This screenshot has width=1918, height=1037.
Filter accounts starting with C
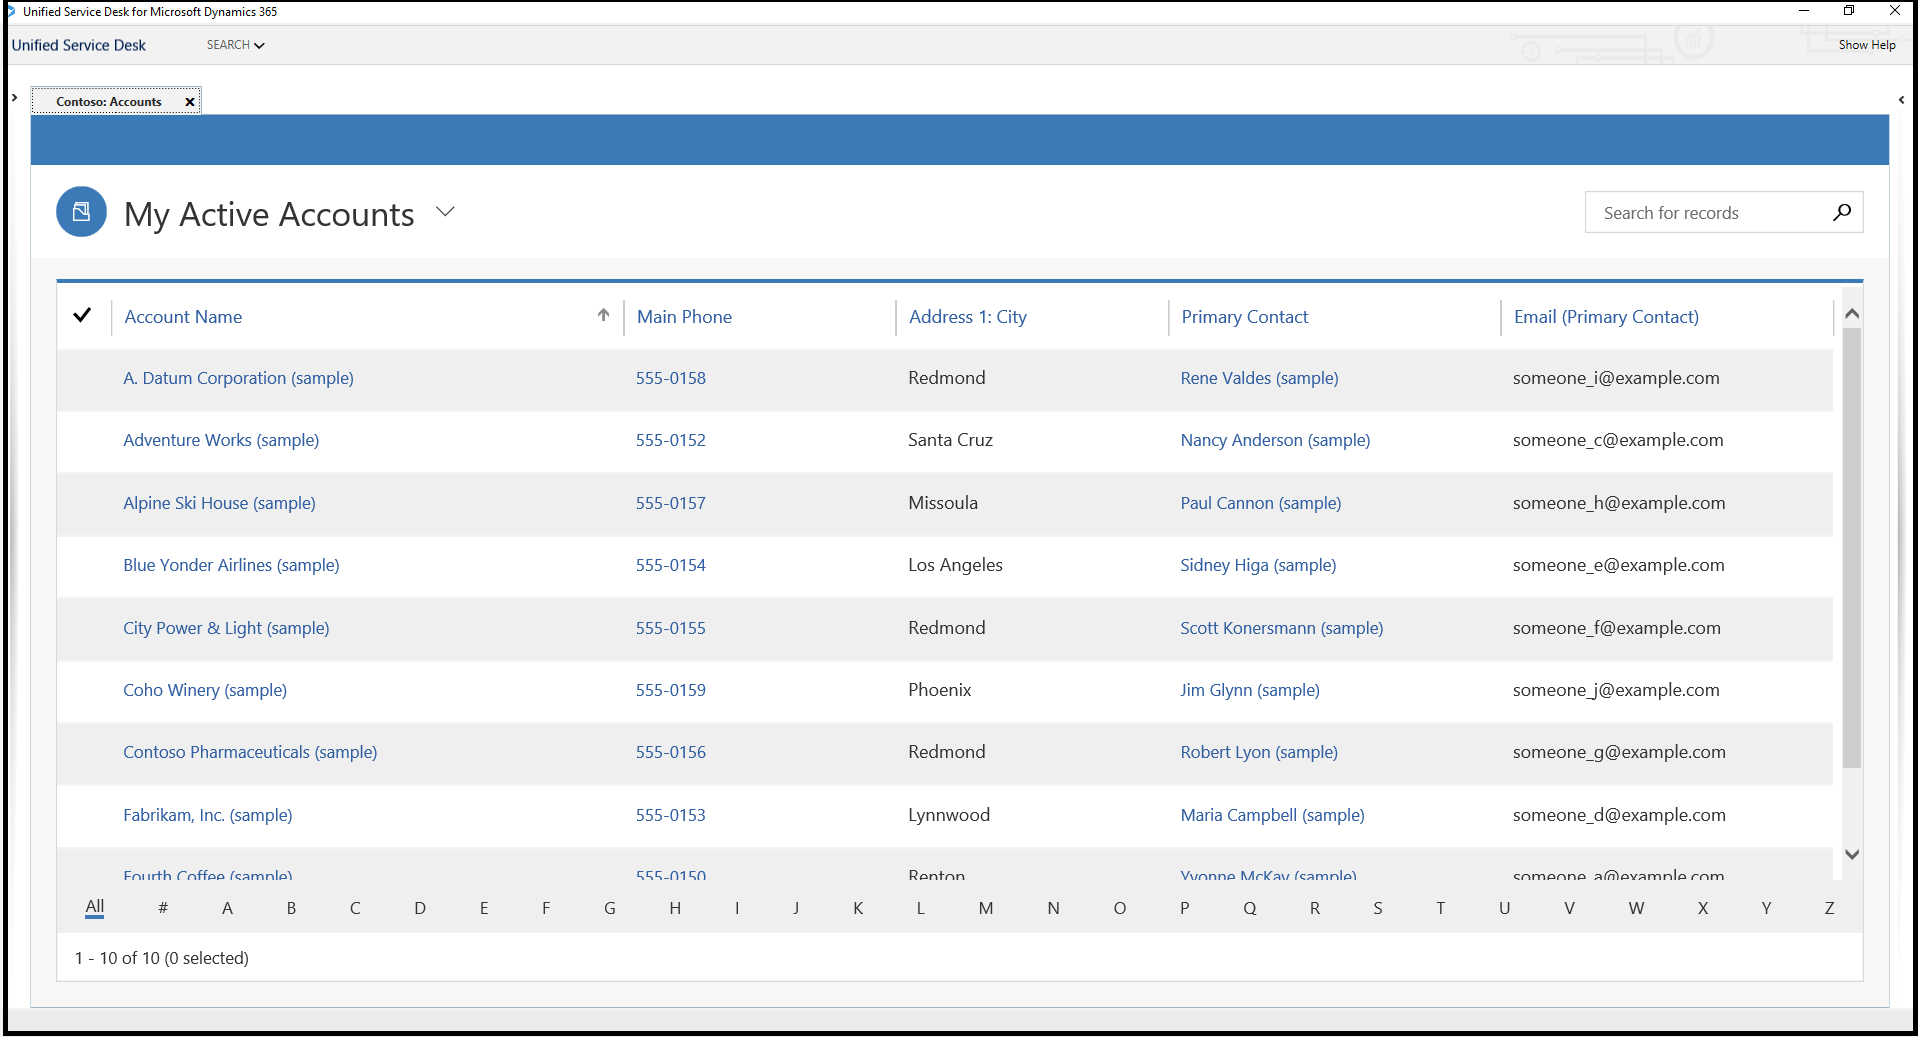tap(355, 908)
